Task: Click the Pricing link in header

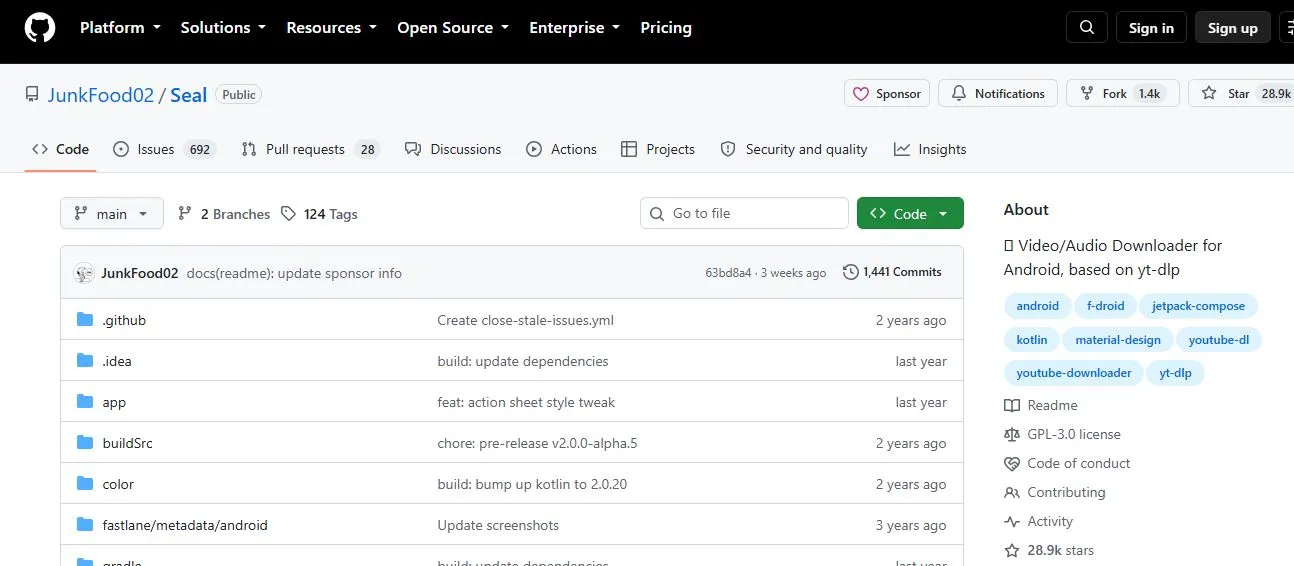Action: (x=666, y=28)
